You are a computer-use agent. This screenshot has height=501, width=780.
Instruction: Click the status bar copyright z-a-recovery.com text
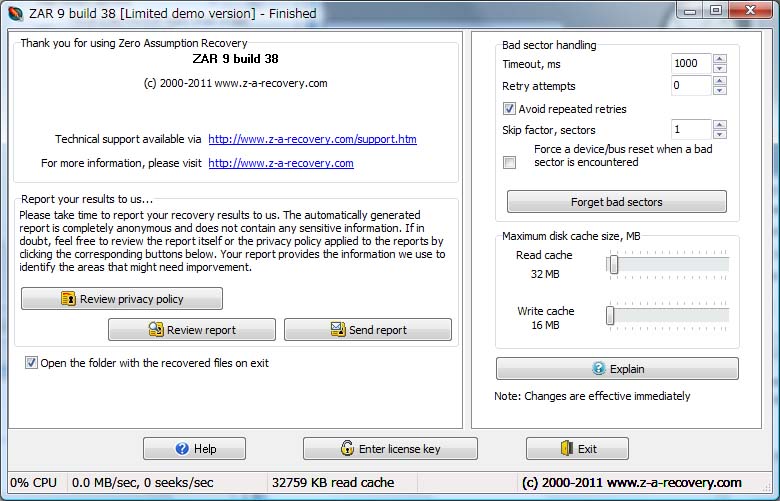tap(632, 483)
